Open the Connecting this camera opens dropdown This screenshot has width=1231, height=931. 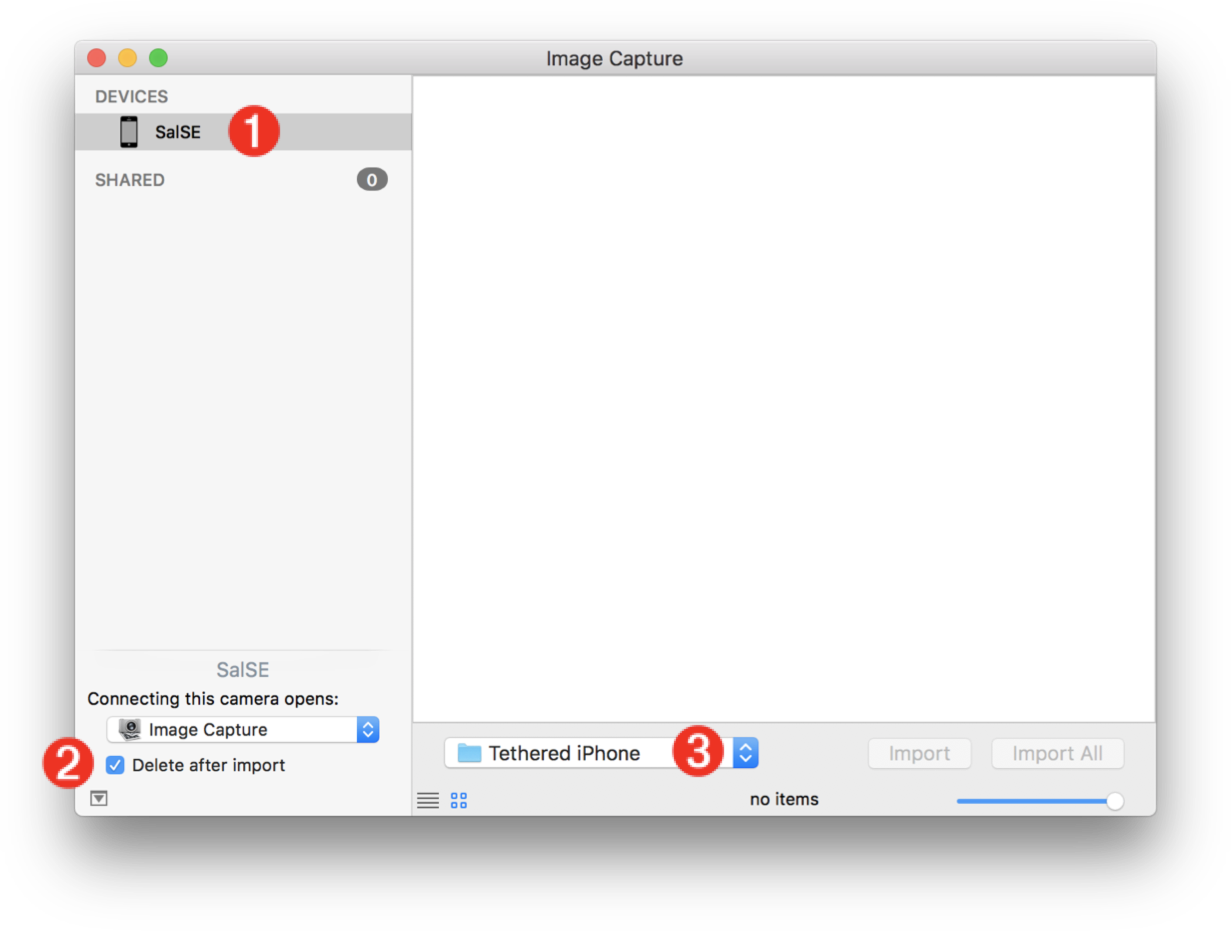tap(243, 730)
